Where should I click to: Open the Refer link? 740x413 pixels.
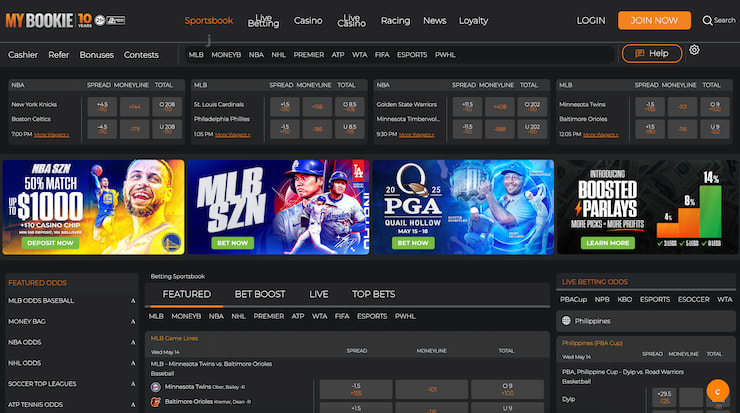(59, 55)
